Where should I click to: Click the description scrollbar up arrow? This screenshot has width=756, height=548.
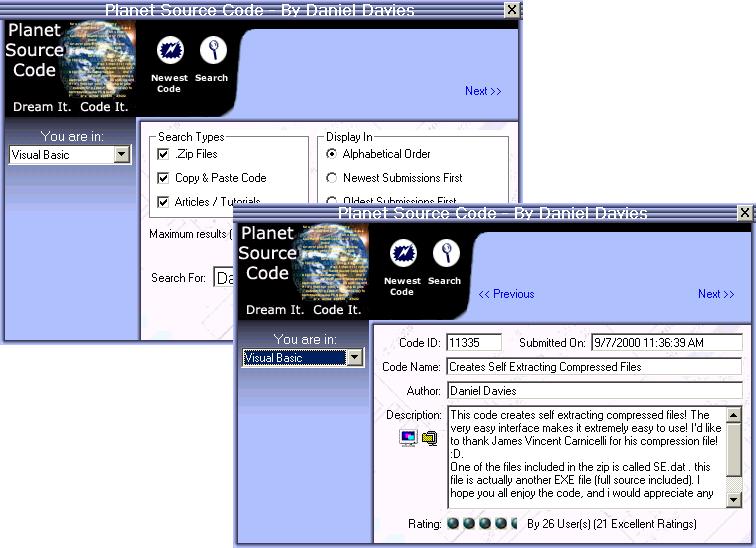click(733, 415)
